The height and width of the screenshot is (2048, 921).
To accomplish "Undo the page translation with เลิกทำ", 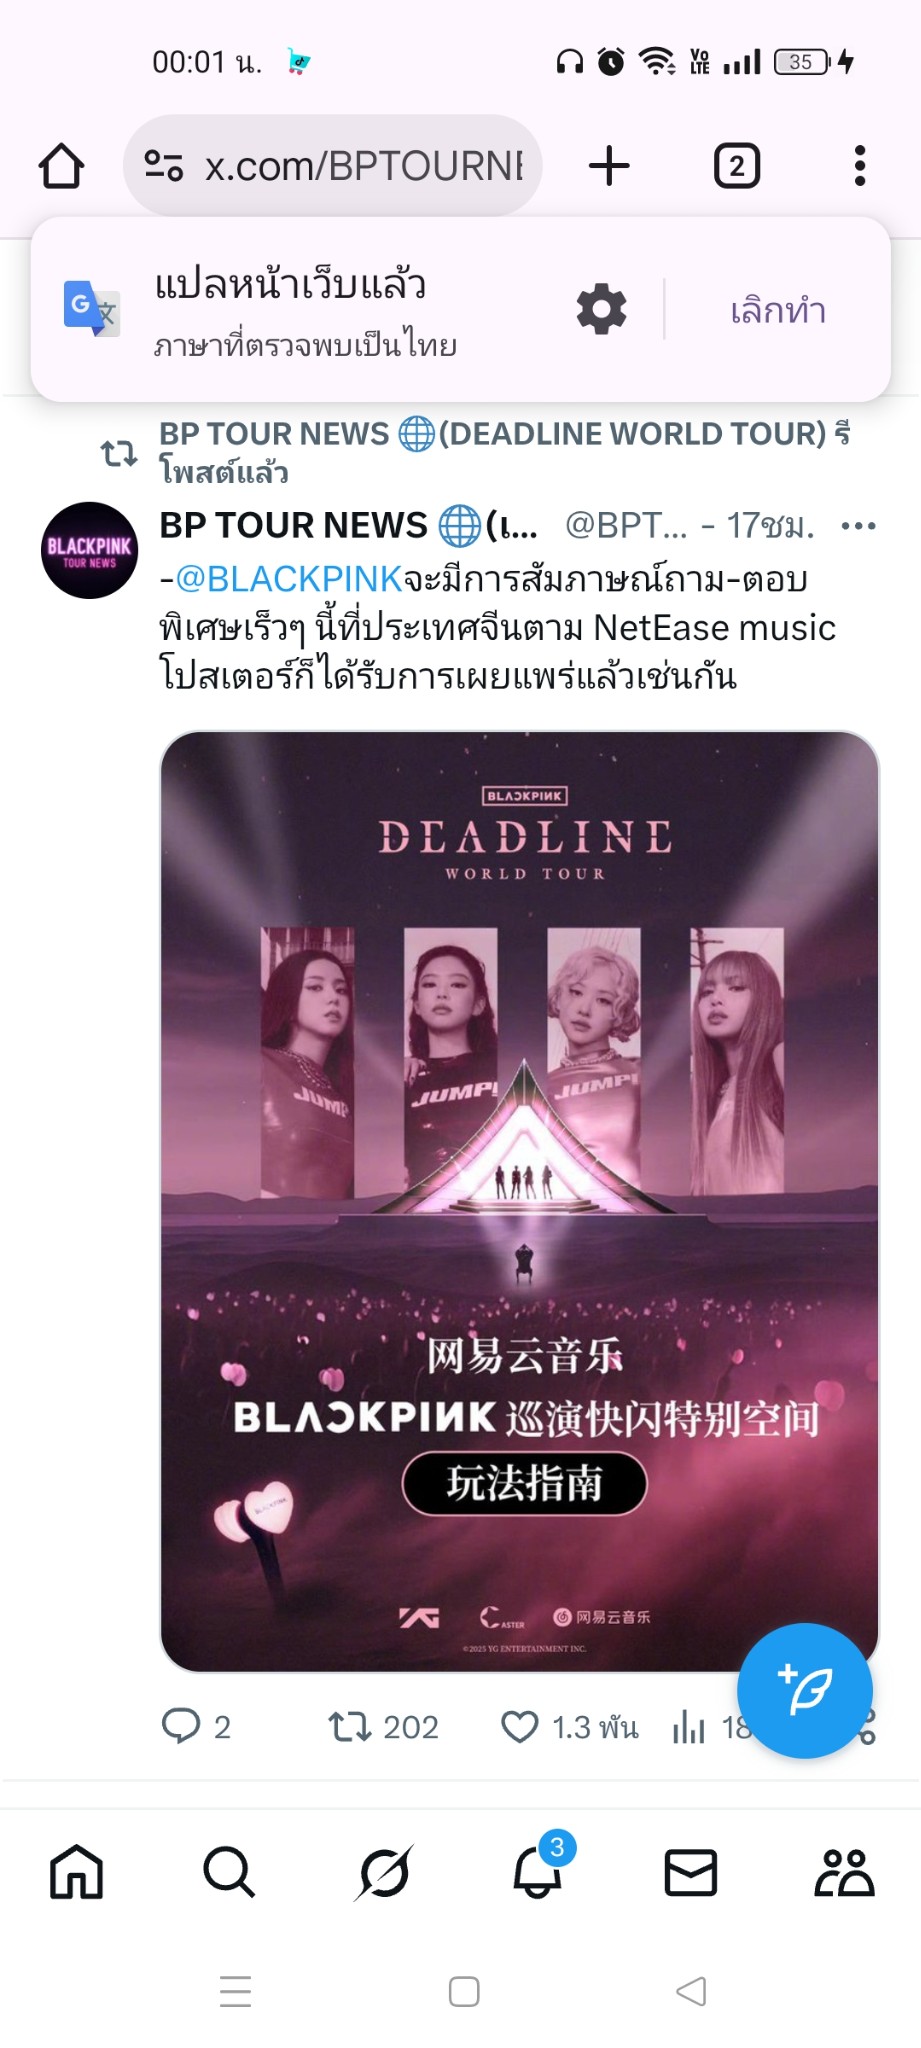I will pos(778,311).
